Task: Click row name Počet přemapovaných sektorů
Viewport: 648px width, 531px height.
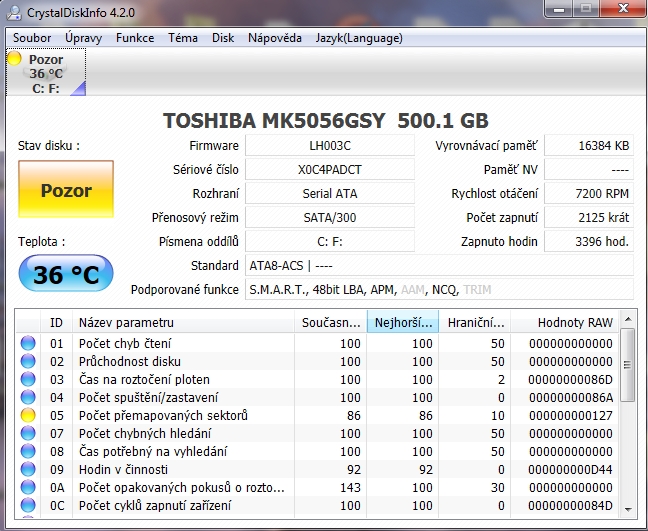Action: click(163, 415)
